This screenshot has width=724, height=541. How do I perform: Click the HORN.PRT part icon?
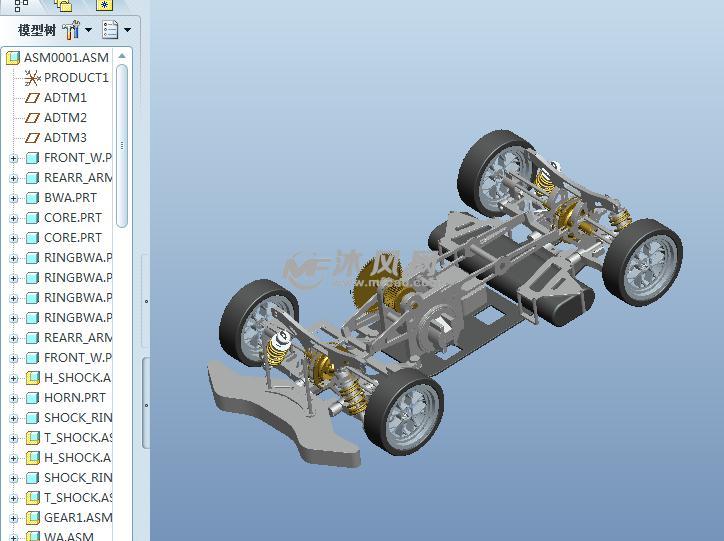tap(32, 398)
